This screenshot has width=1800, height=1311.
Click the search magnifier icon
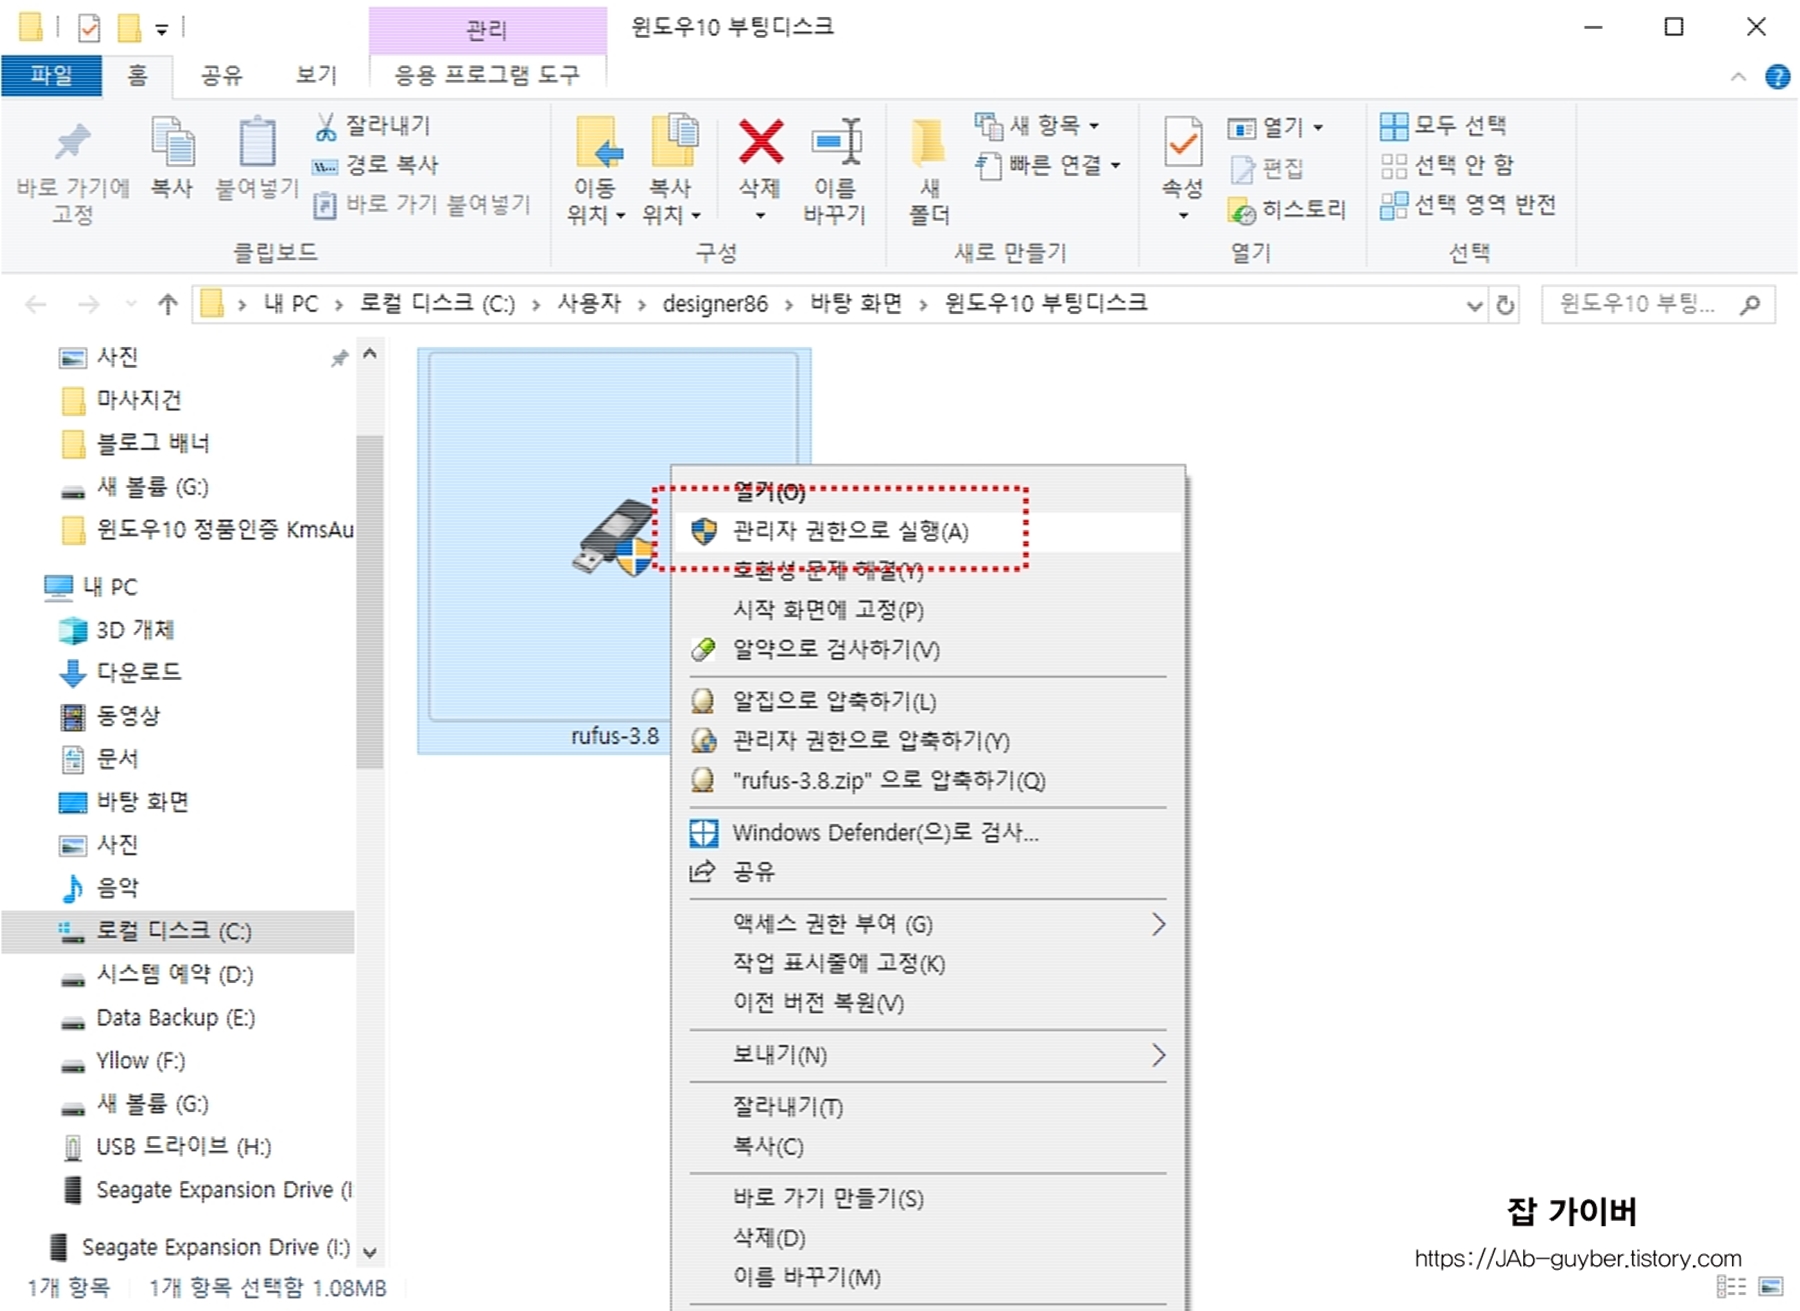pyautogui.click(x=1750, y=304)
